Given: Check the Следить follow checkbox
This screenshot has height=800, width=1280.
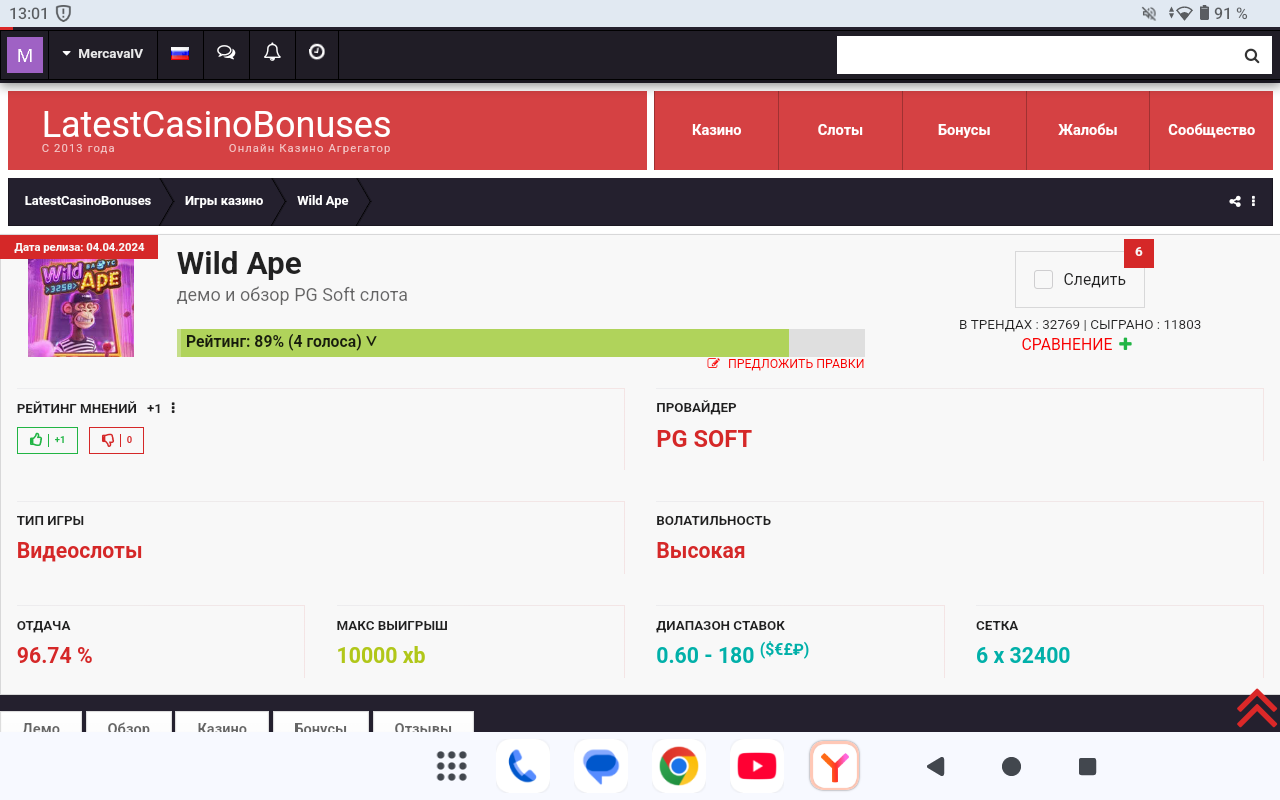Looking at the screenshot, I should coord(1043,280).
